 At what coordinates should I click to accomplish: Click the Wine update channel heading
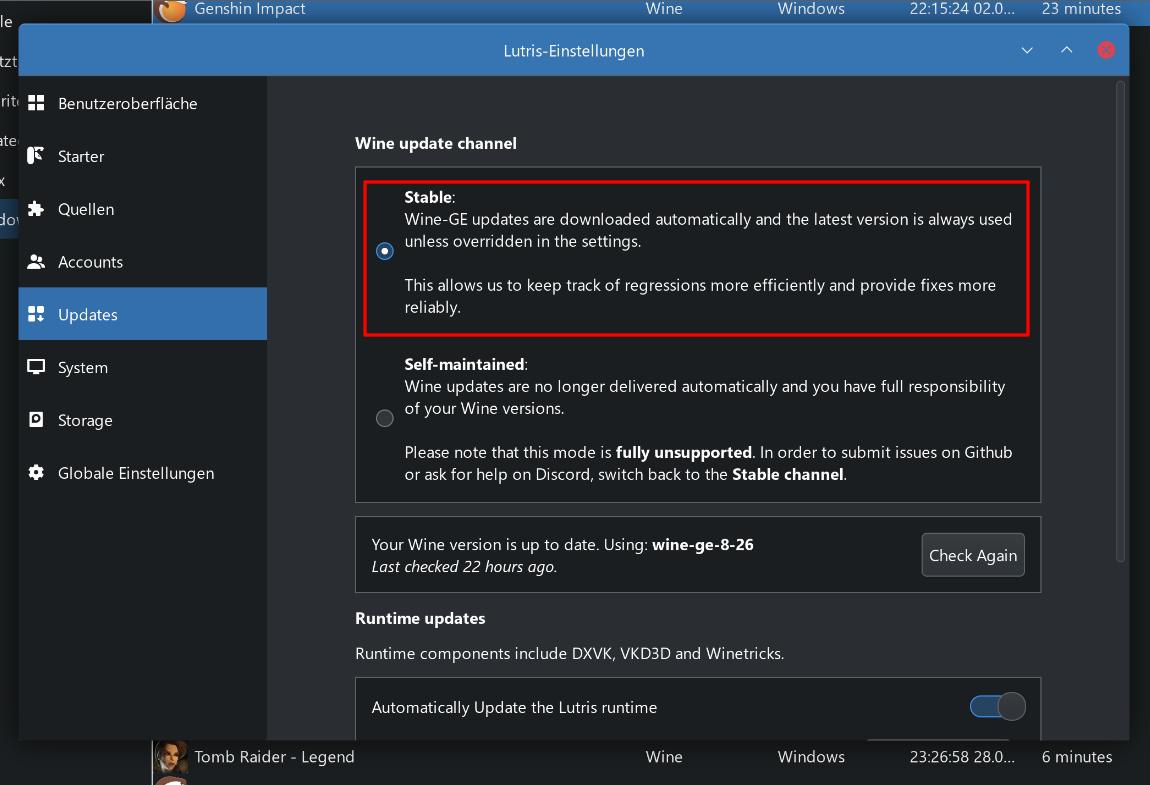click(436, 143)
